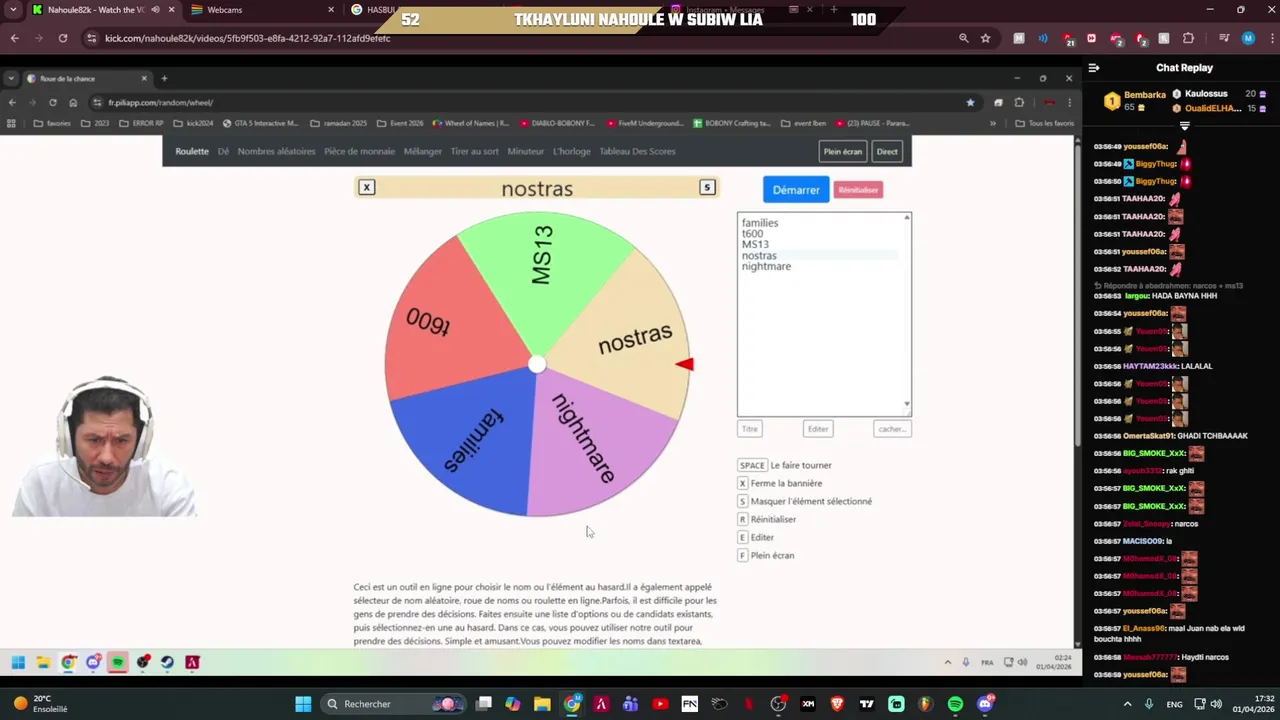Screen dimensions: 1280x720
Task: Reload the inner piliapp browser page
Action: (53, 102)
